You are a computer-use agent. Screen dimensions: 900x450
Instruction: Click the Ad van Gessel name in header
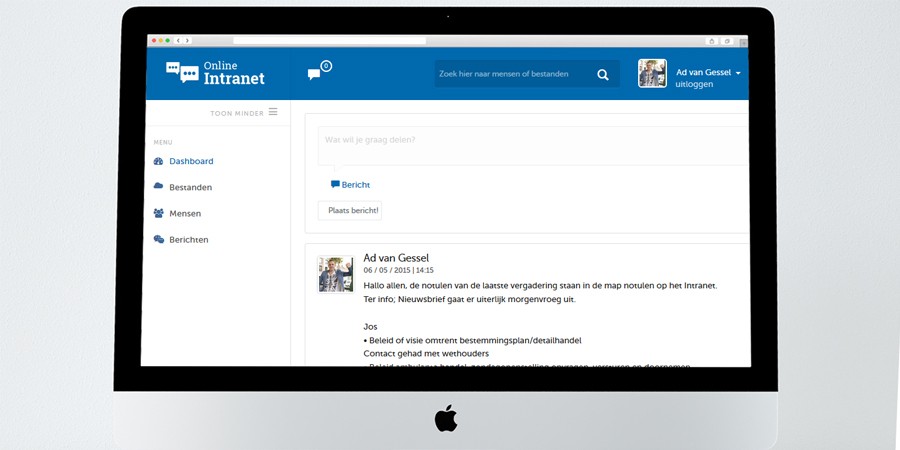pos(704,72)
